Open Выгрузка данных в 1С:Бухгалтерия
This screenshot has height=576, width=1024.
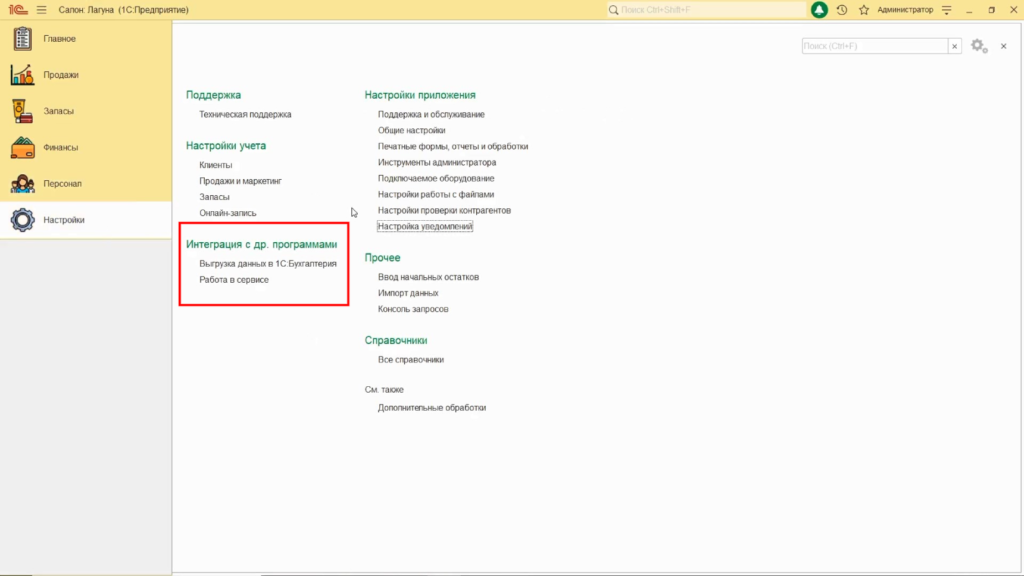click(x=268, y=264)
